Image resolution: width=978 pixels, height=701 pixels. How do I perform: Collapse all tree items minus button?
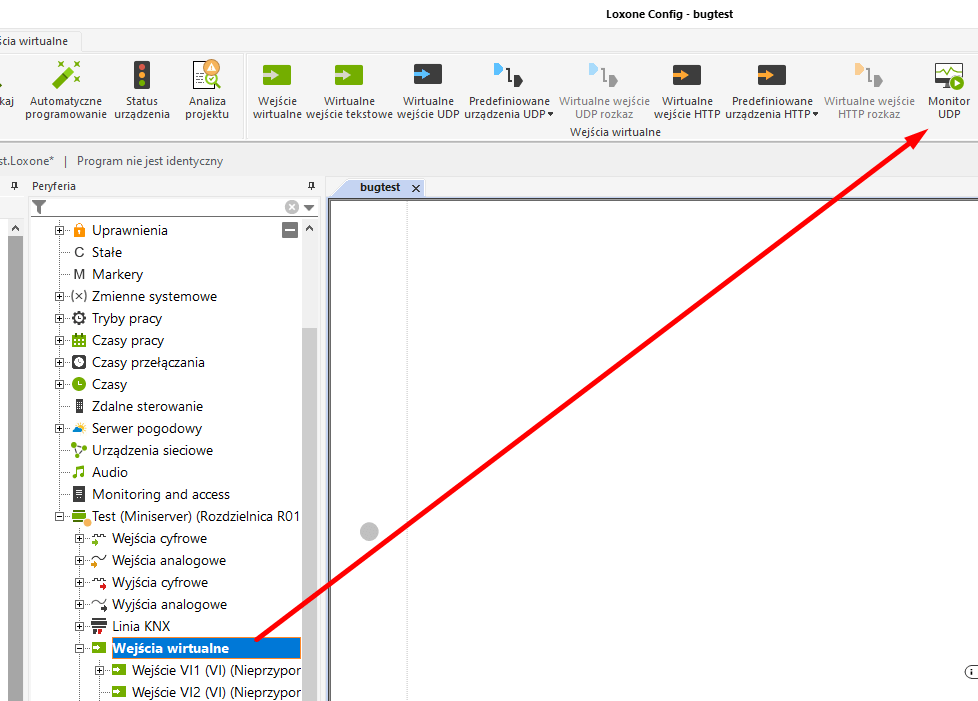290,231
